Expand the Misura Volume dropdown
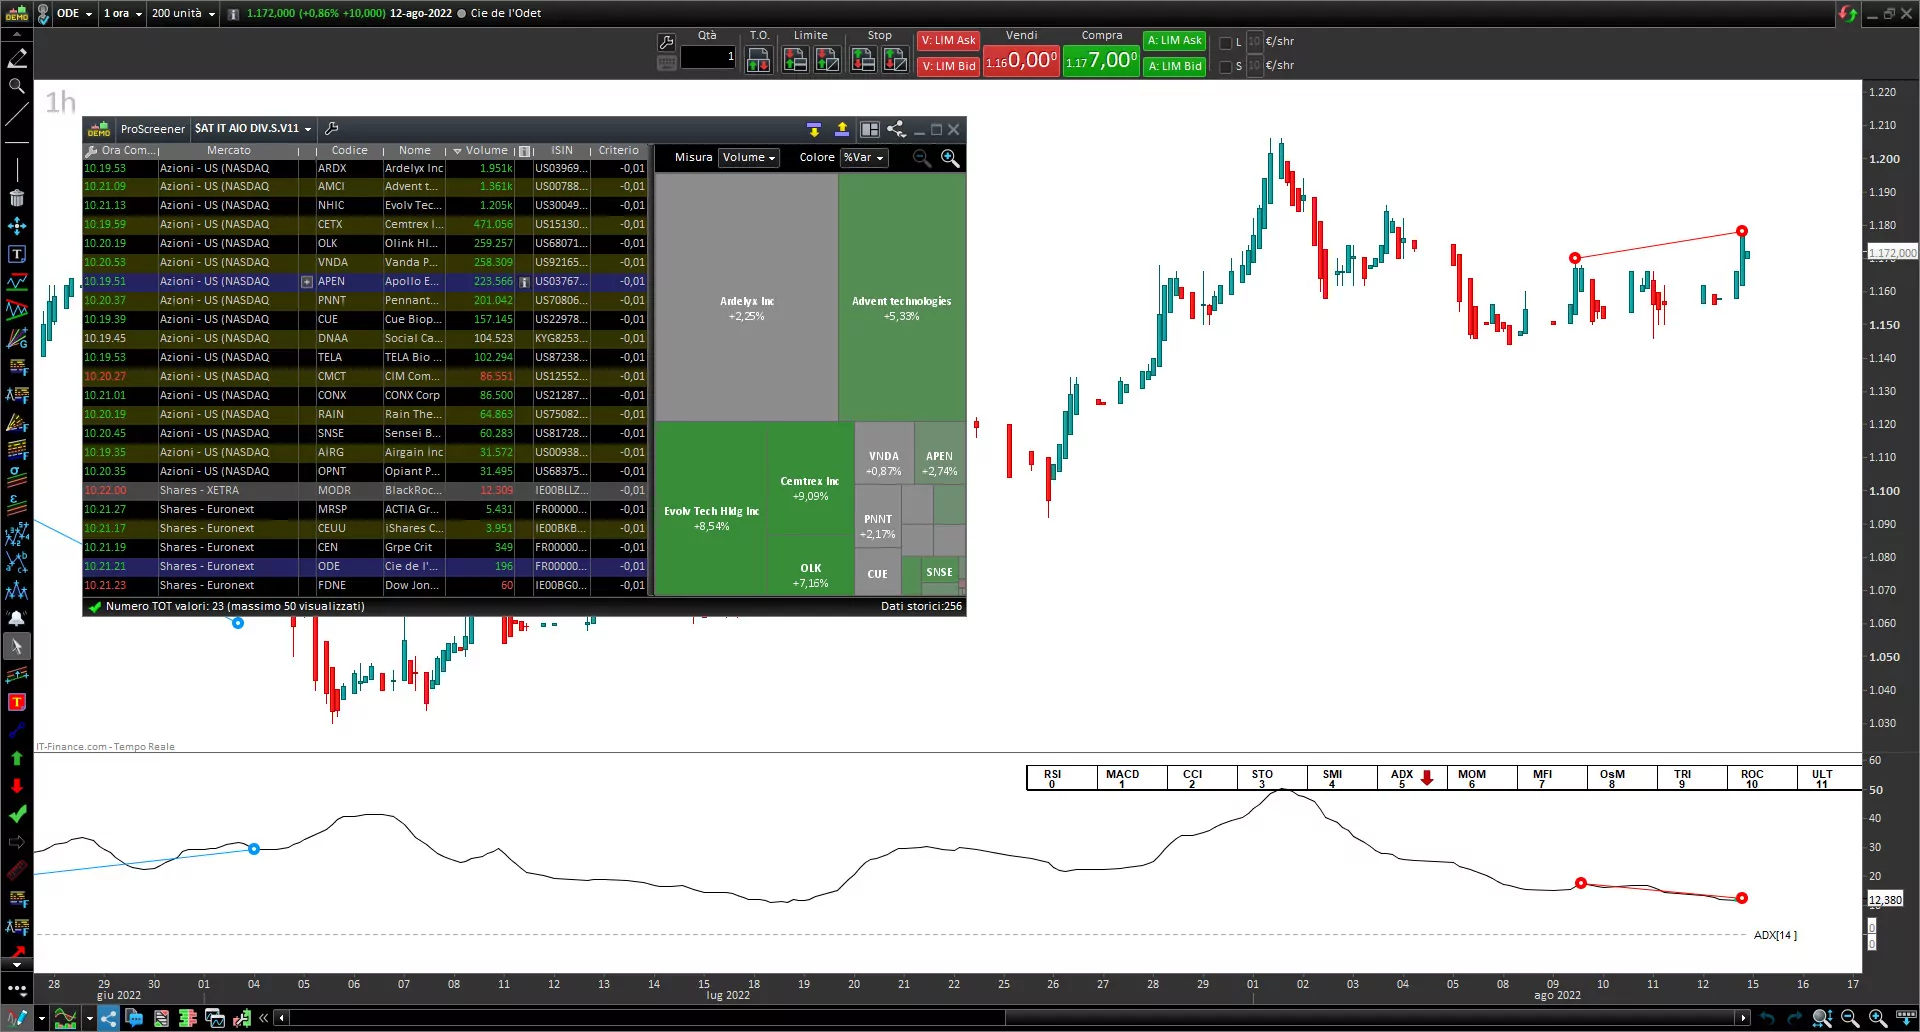Screen dimensions: 1920x1032 tap(748, 158)
